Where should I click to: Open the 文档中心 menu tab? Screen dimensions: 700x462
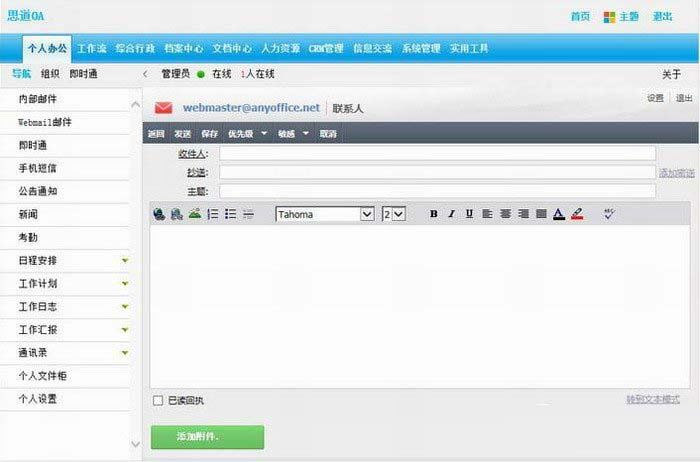click(x=232, y=48)
